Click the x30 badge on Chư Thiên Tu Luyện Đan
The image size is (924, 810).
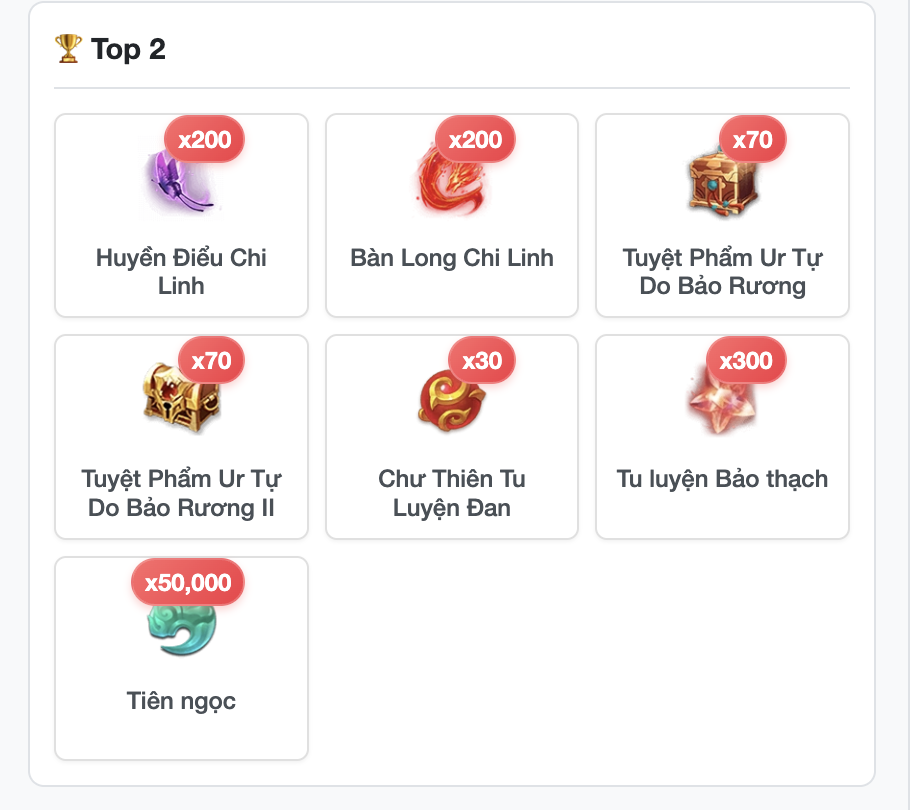click(482, 361)
